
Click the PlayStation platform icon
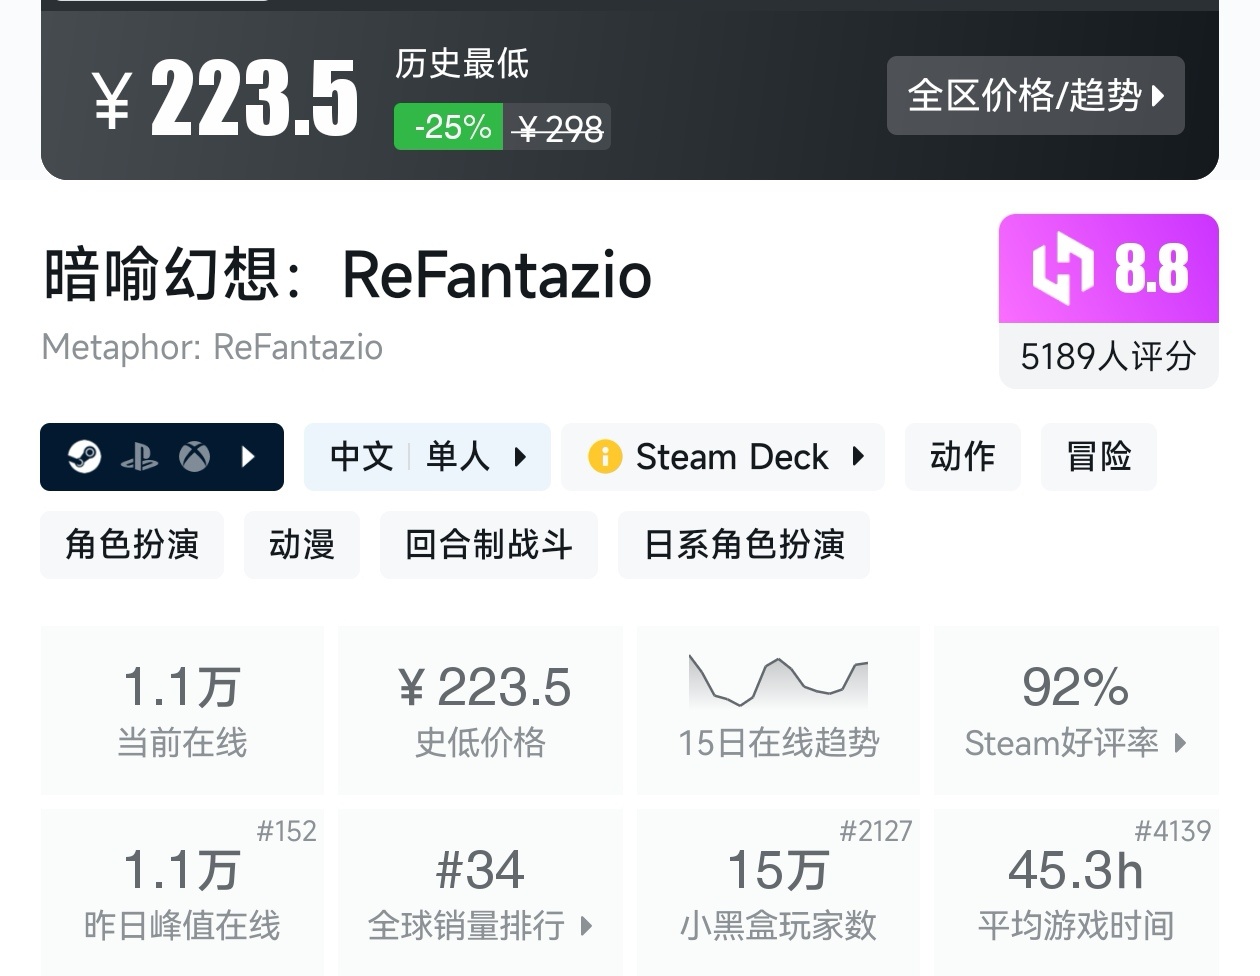click(x=139, y=458)
